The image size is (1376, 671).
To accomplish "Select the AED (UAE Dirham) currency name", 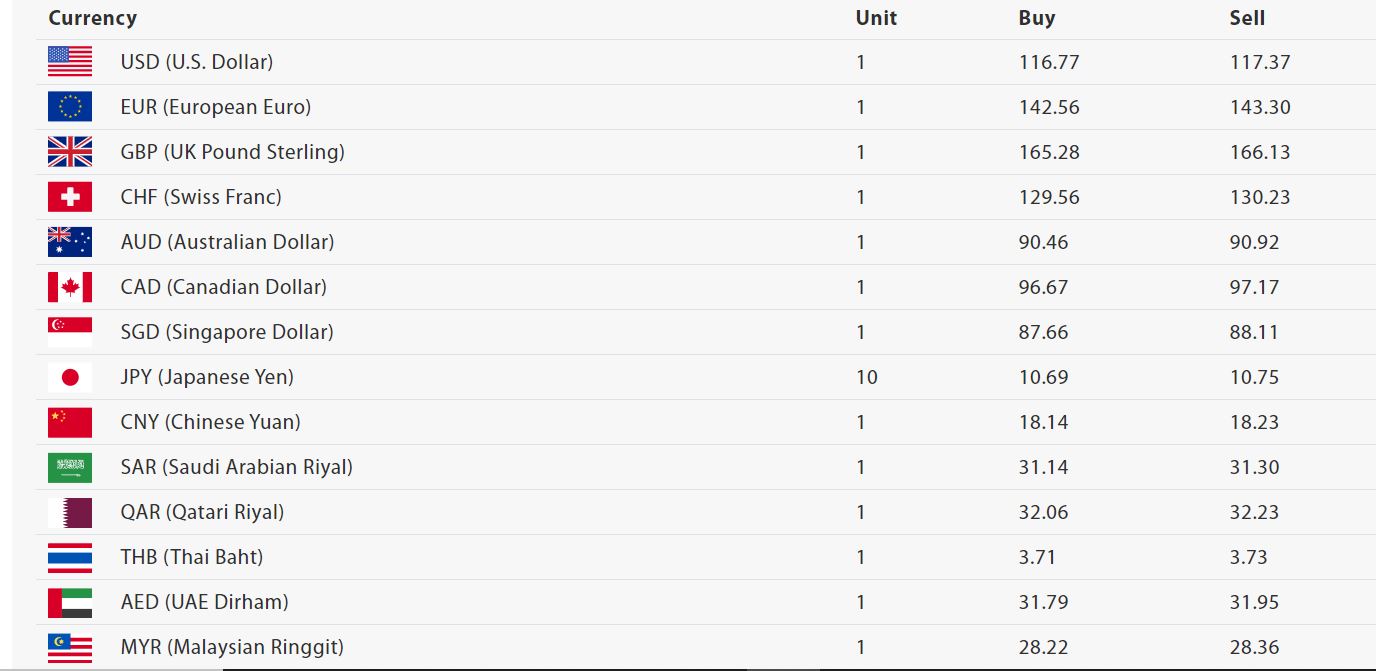I will point(204,602).
